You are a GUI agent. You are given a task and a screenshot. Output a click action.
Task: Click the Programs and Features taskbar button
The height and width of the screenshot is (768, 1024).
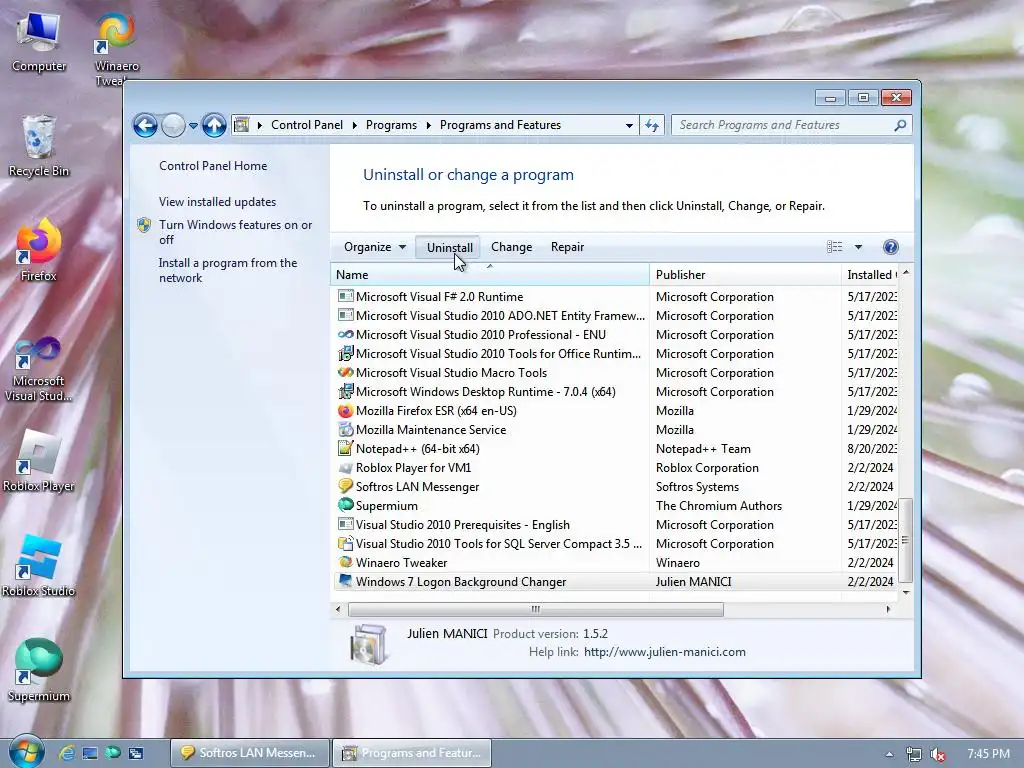pyautogui.click(x=412, y=753)
